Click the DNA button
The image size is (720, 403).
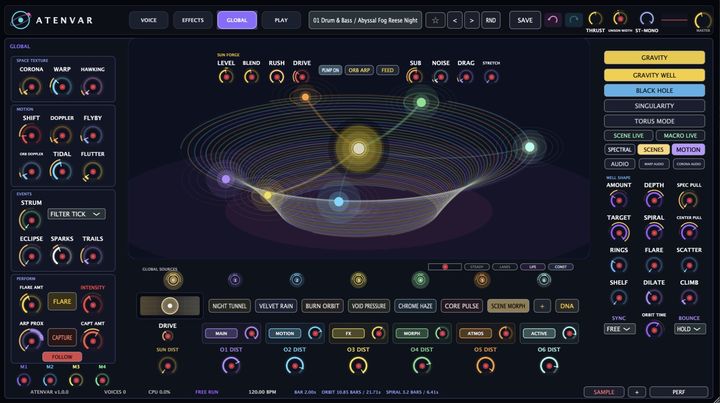(x=567, y=306)
